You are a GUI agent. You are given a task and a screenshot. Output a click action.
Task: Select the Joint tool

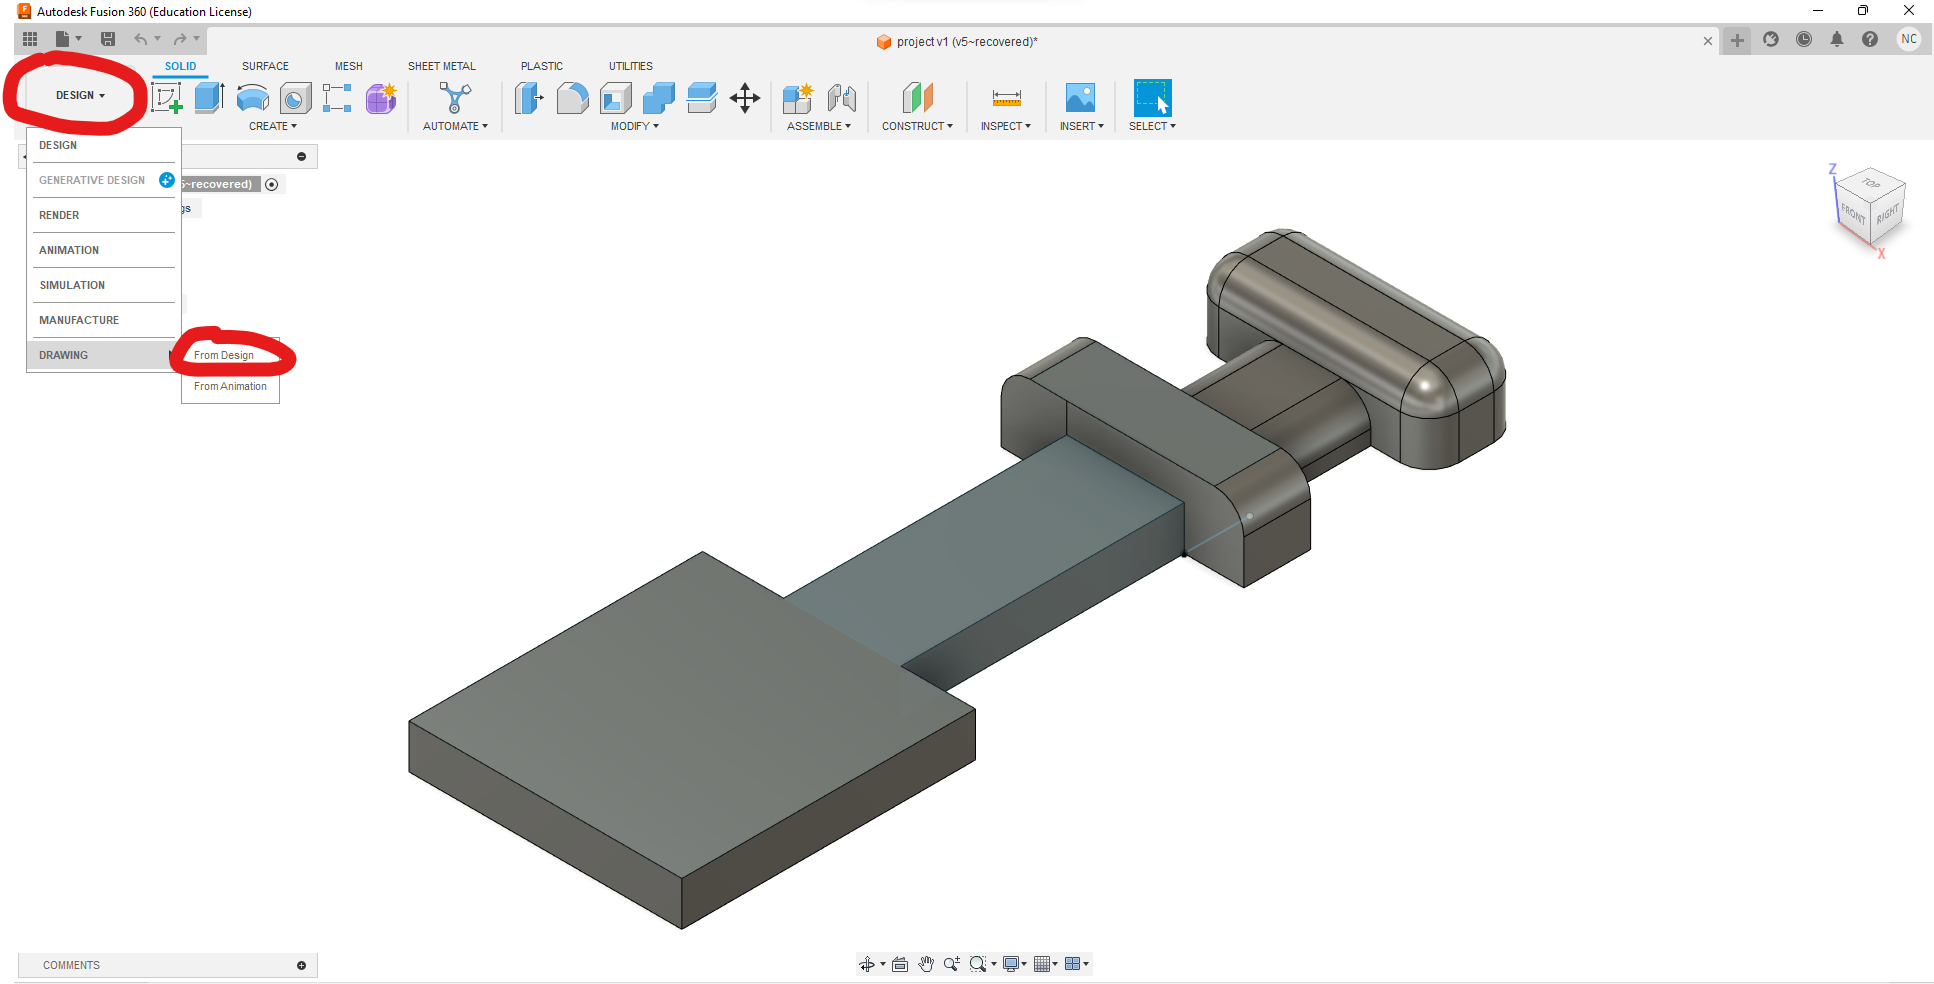(842, 98)
